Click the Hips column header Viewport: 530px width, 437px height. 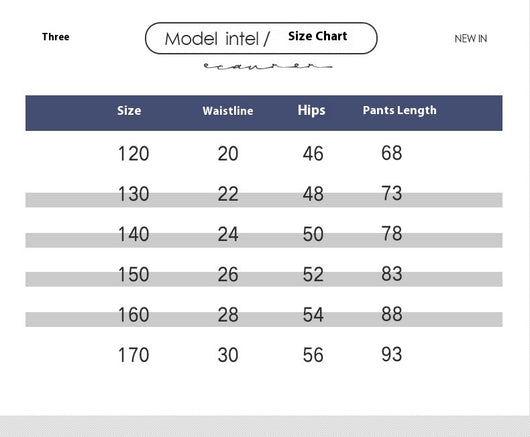click(x=311, y=111)
